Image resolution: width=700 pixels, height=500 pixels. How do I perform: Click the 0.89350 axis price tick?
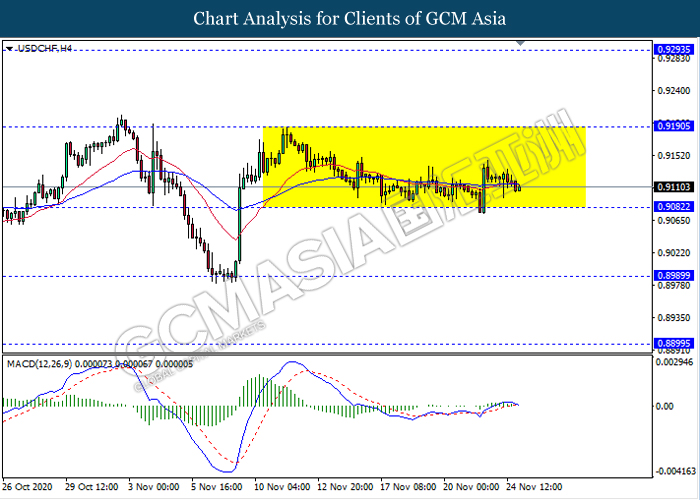pyautogui.click(x=674, y=318)
